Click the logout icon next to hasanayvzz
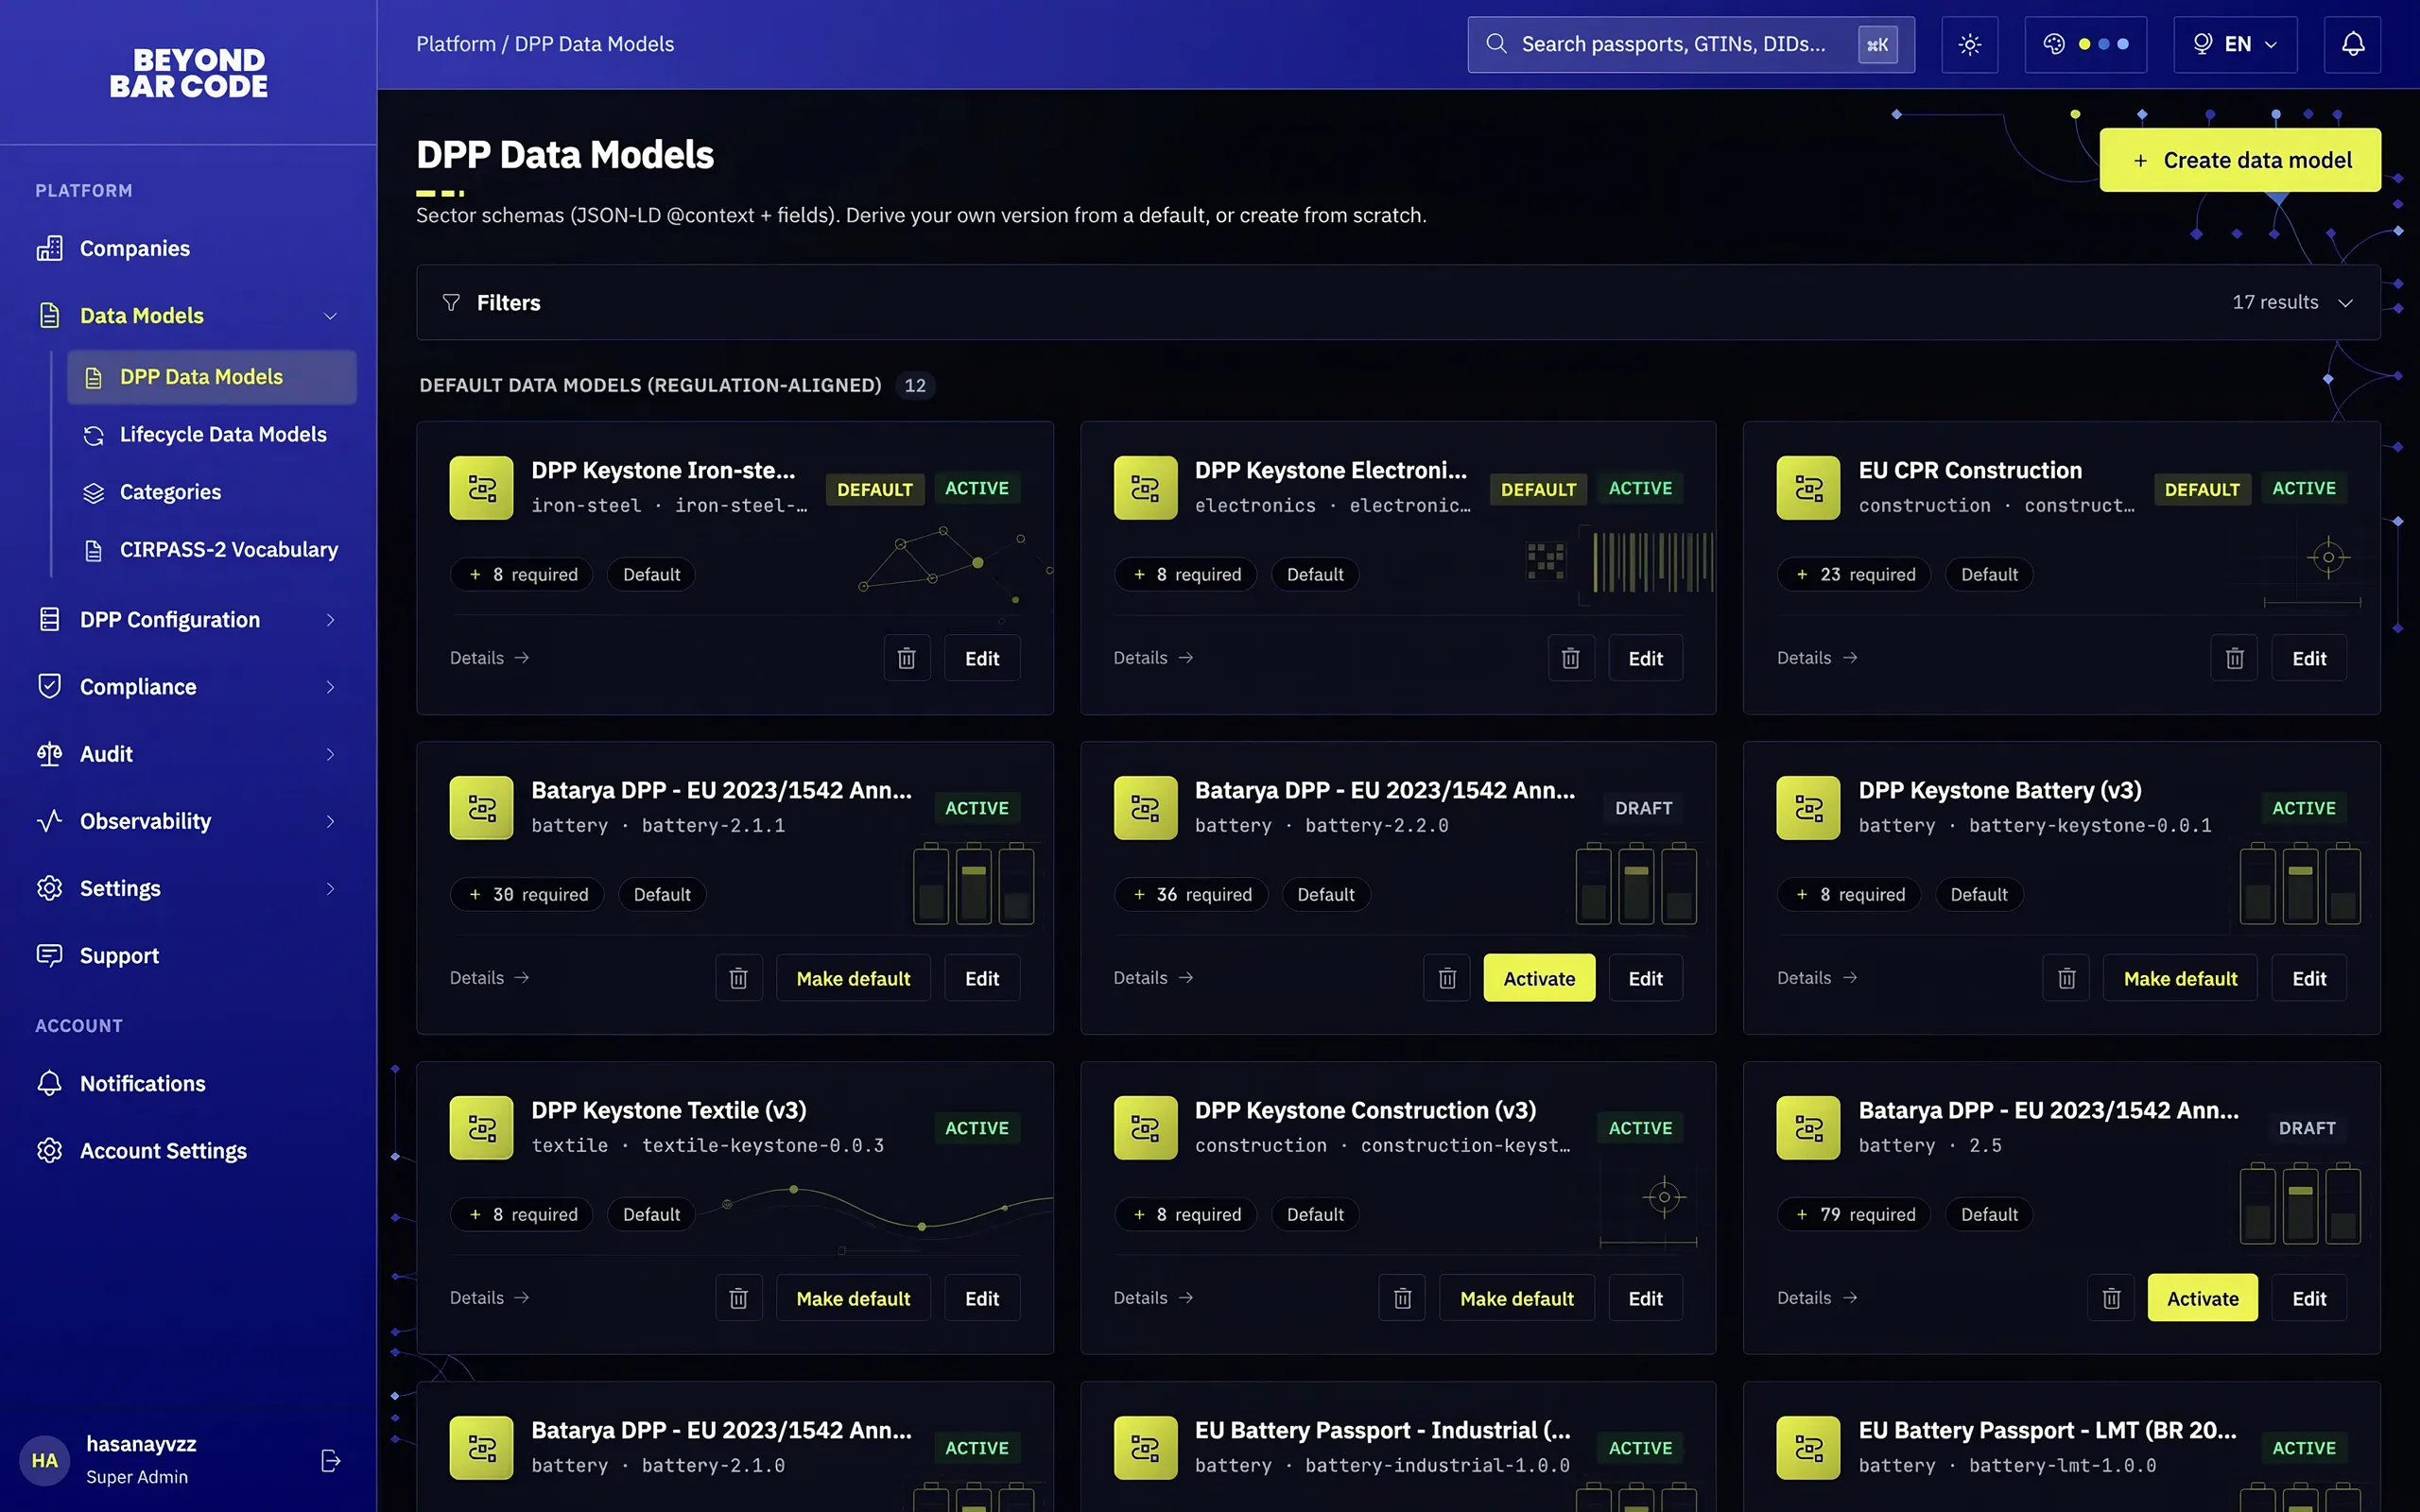This screenshot has width=2420, height=1512. [331, 1460]
